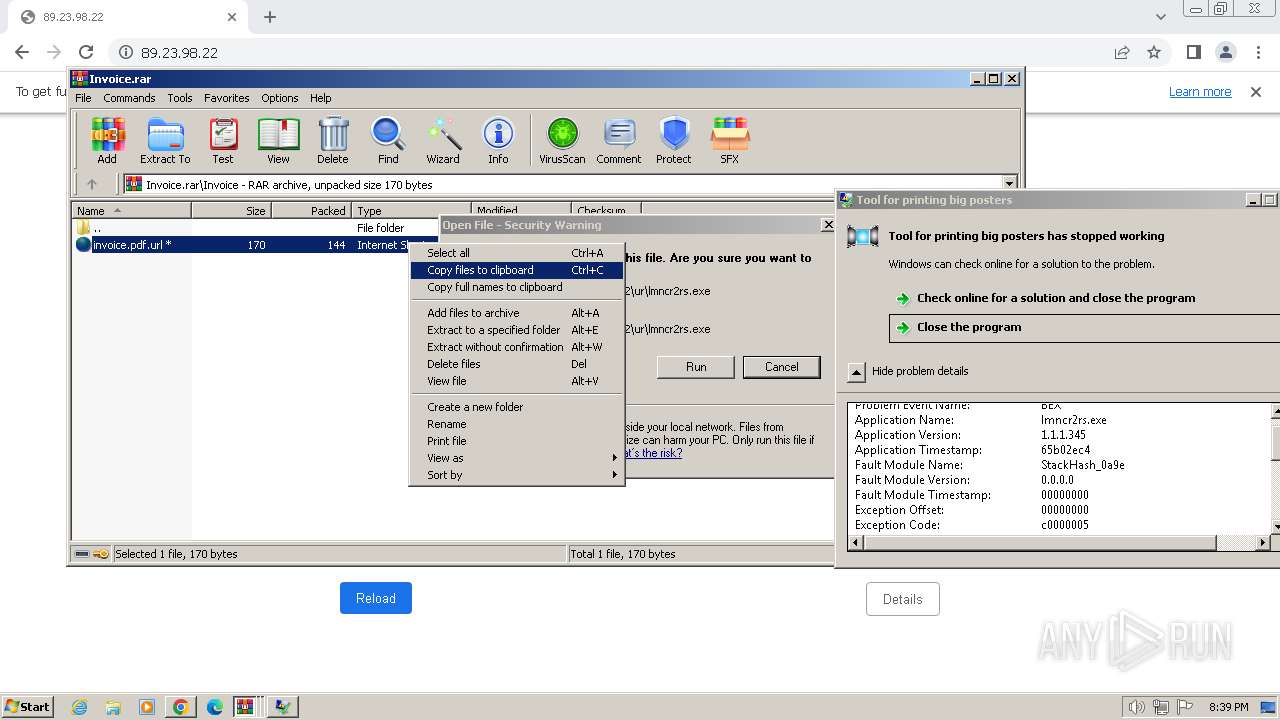1280x720 pixels.
Task: Click the volume speaker tray icon
Action: [x=1136, y=707]
